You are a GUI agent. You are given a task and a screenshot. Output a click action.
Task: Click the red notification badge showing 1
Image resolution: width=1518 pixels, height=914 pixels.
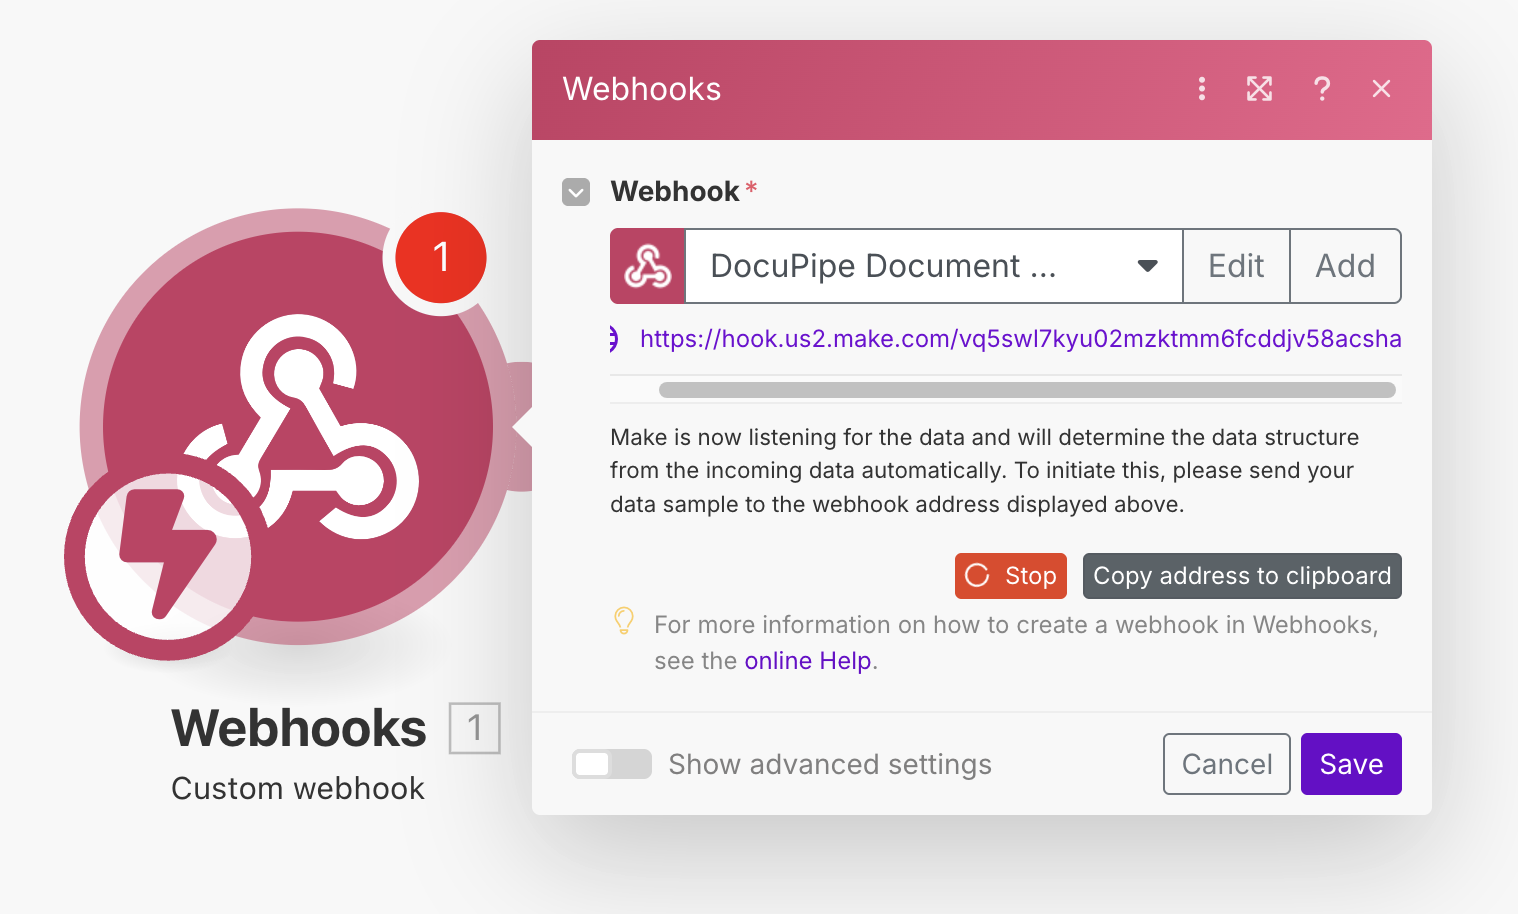pos(441,258)
